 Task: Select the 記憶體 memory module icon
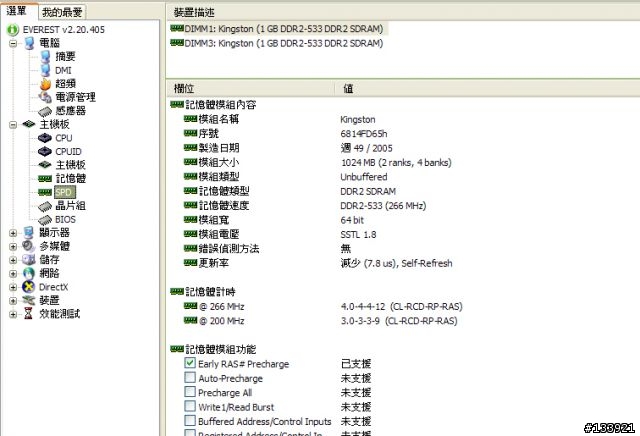45,178
